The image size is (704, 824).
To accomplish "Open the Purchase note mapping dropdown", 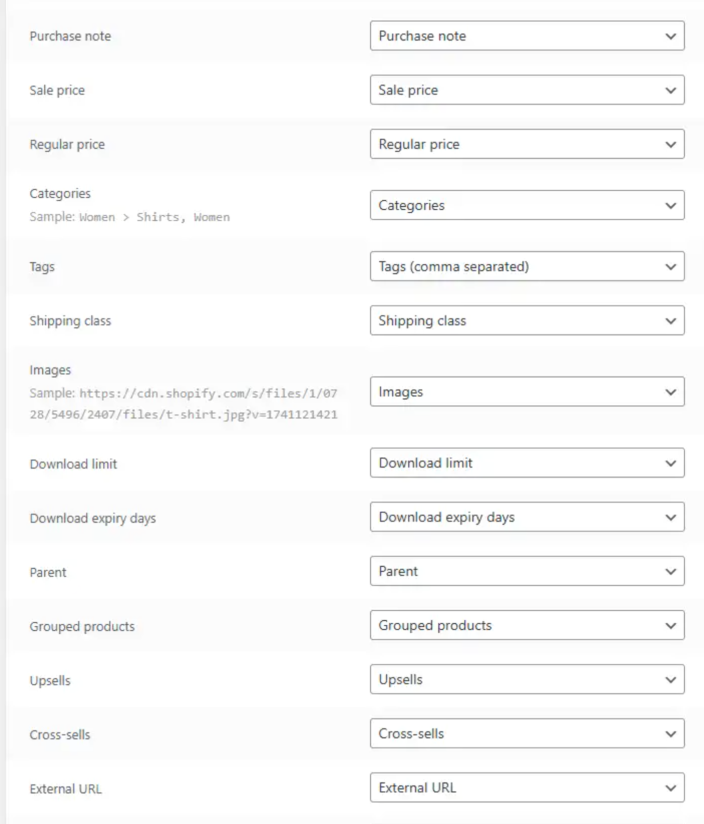I will click(527, 36).
